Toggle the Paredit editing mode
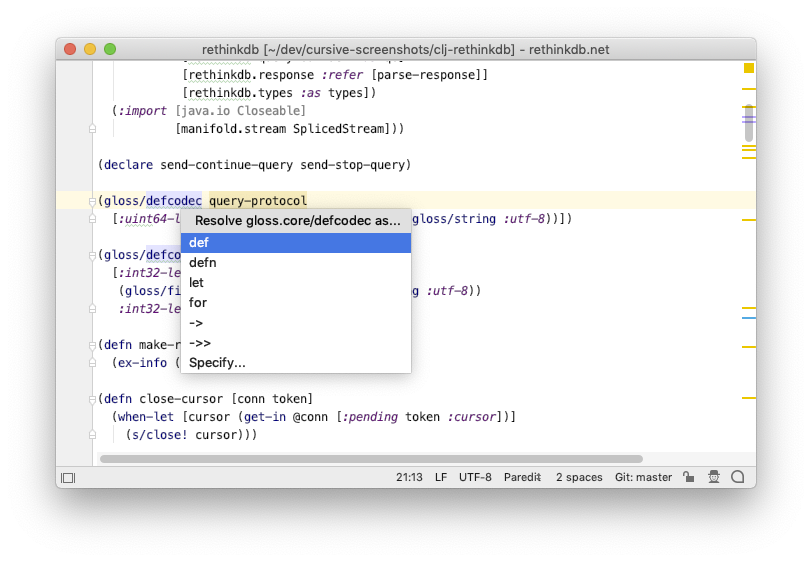The image size is (812, 562). pyautogui.click(x=522, y=477)
